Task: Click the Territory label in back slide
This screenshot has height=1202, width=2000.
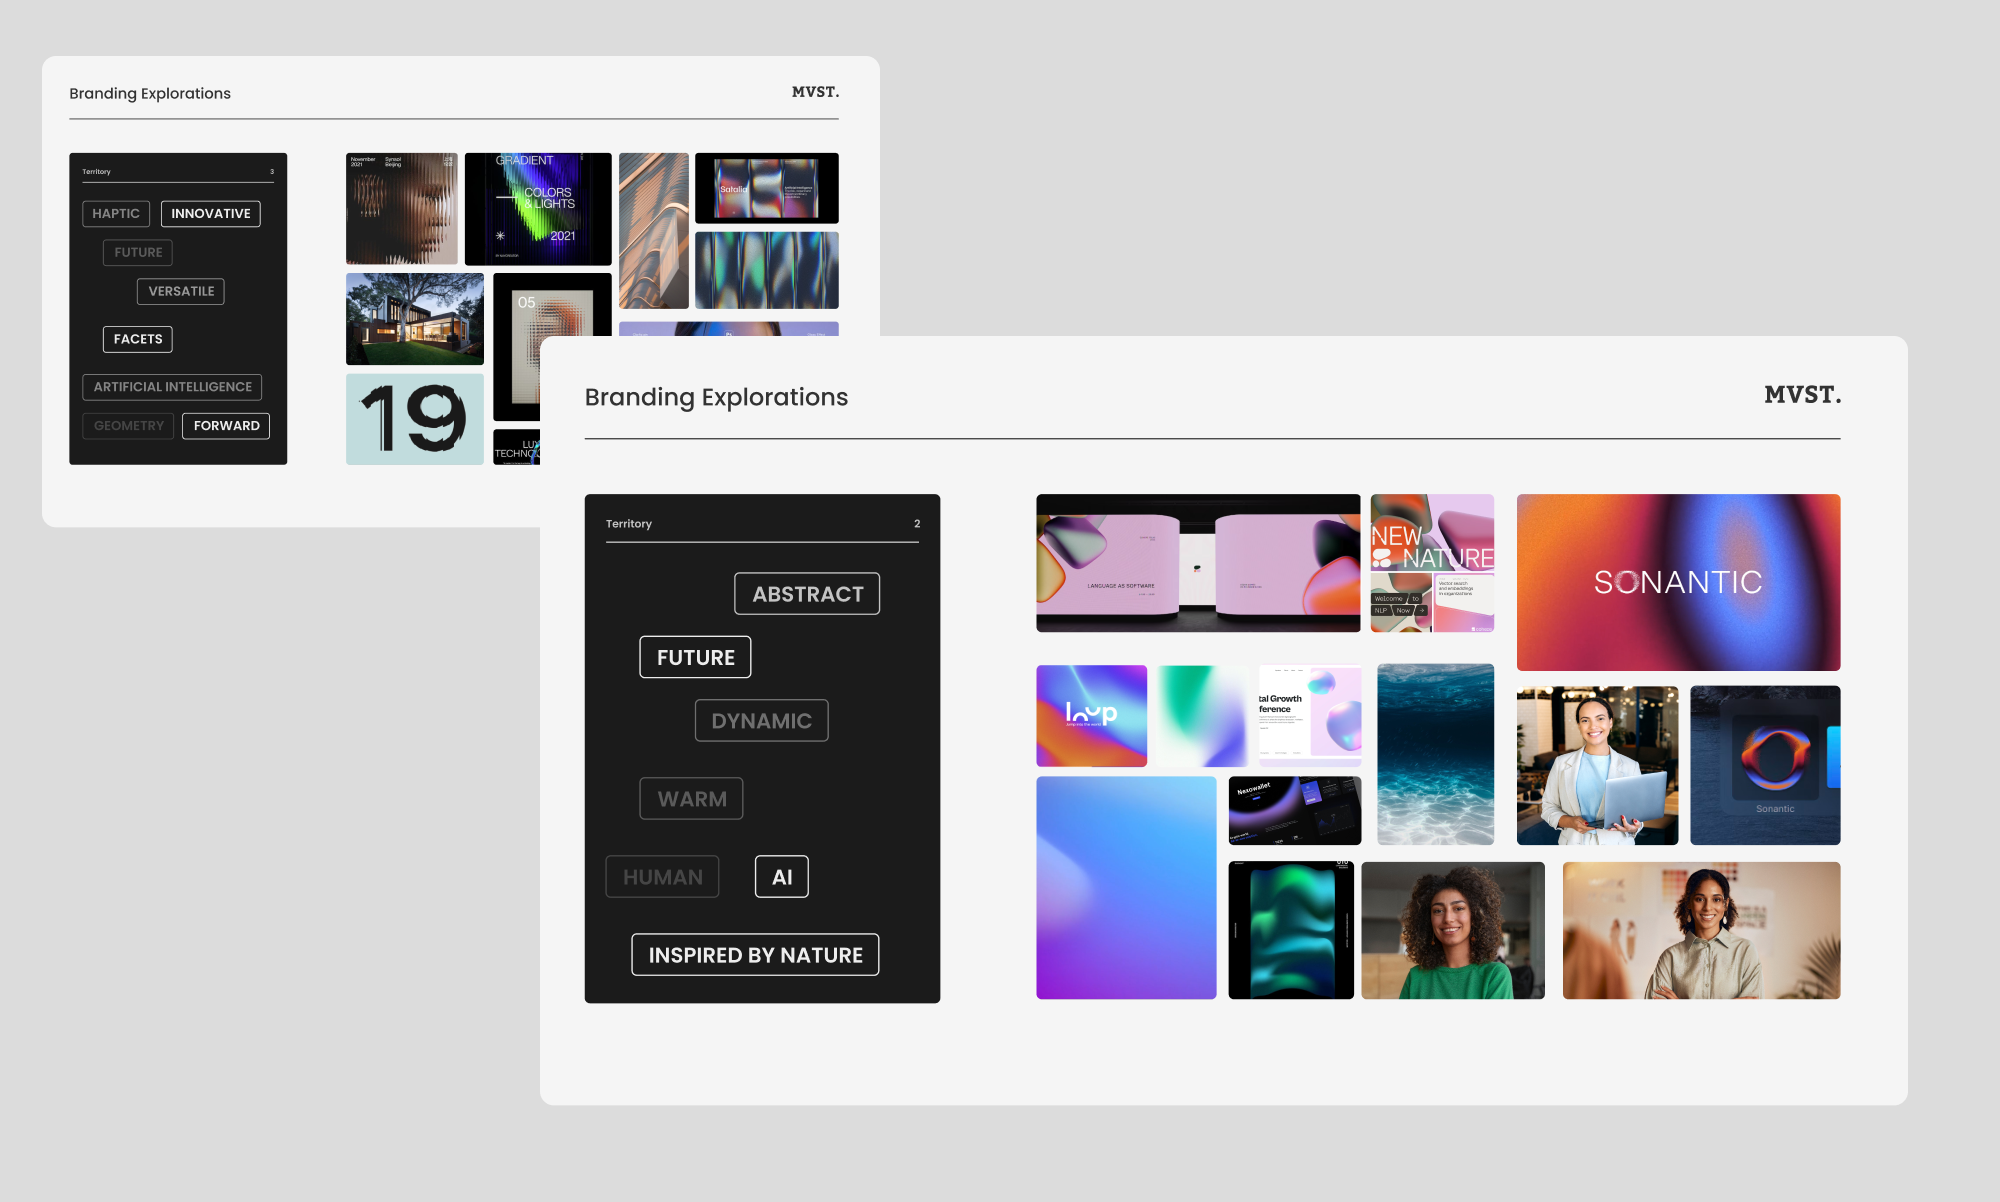Action: [x=96, y=172]
